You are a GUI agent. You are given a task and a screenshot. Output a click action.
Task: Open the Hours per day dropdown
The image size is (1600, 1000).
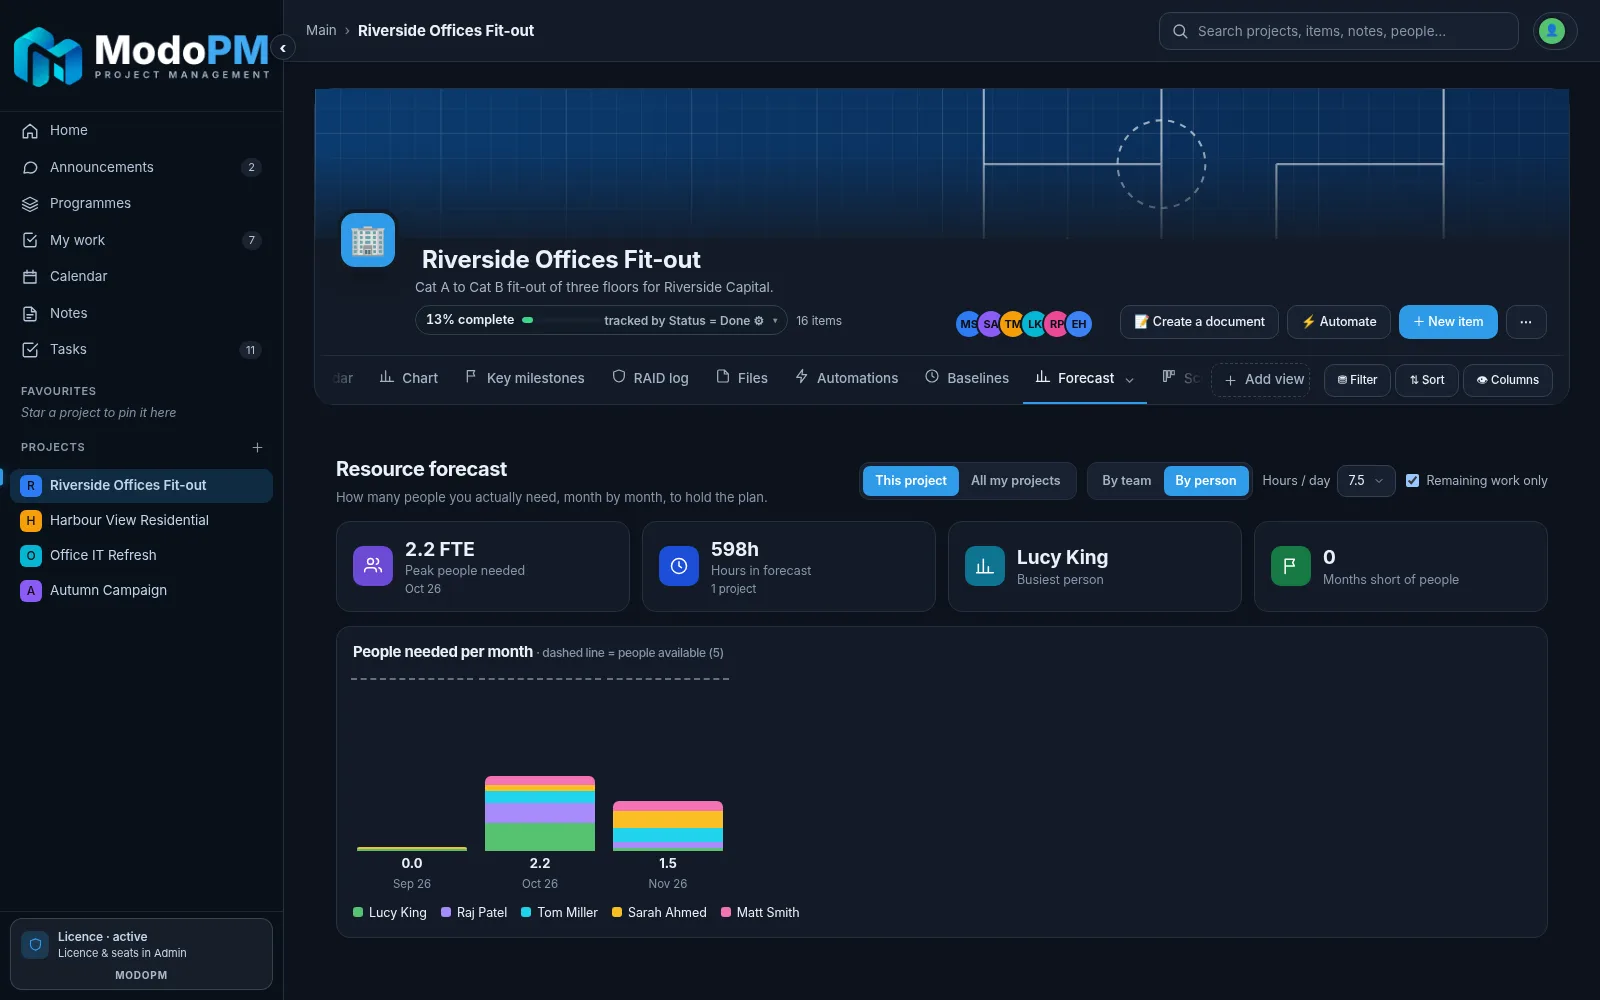pyautogui.click(x=1366, y=481)
